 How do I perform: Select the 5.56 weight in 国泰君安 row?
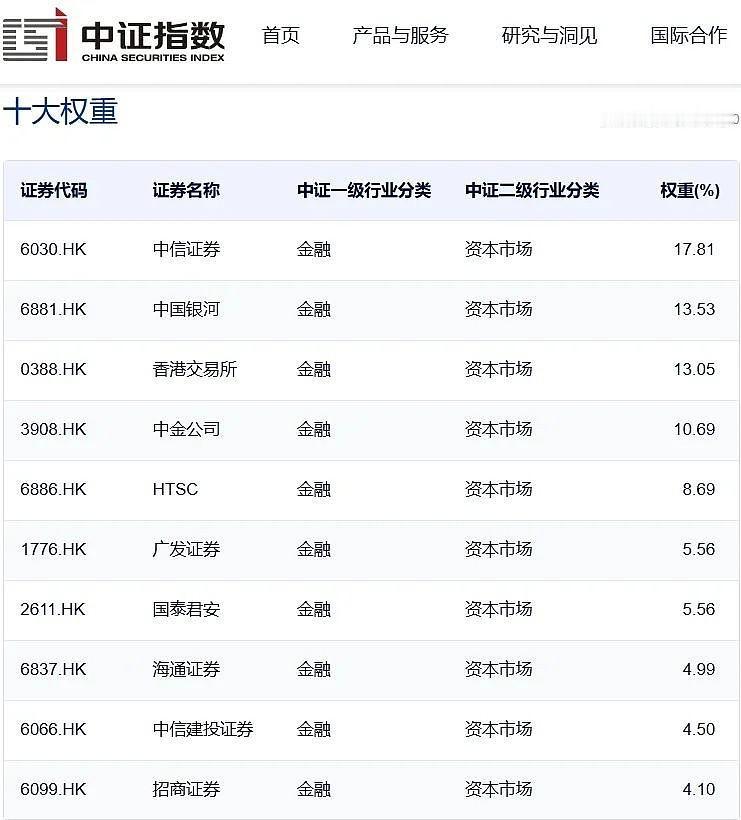tap(699, 609)
